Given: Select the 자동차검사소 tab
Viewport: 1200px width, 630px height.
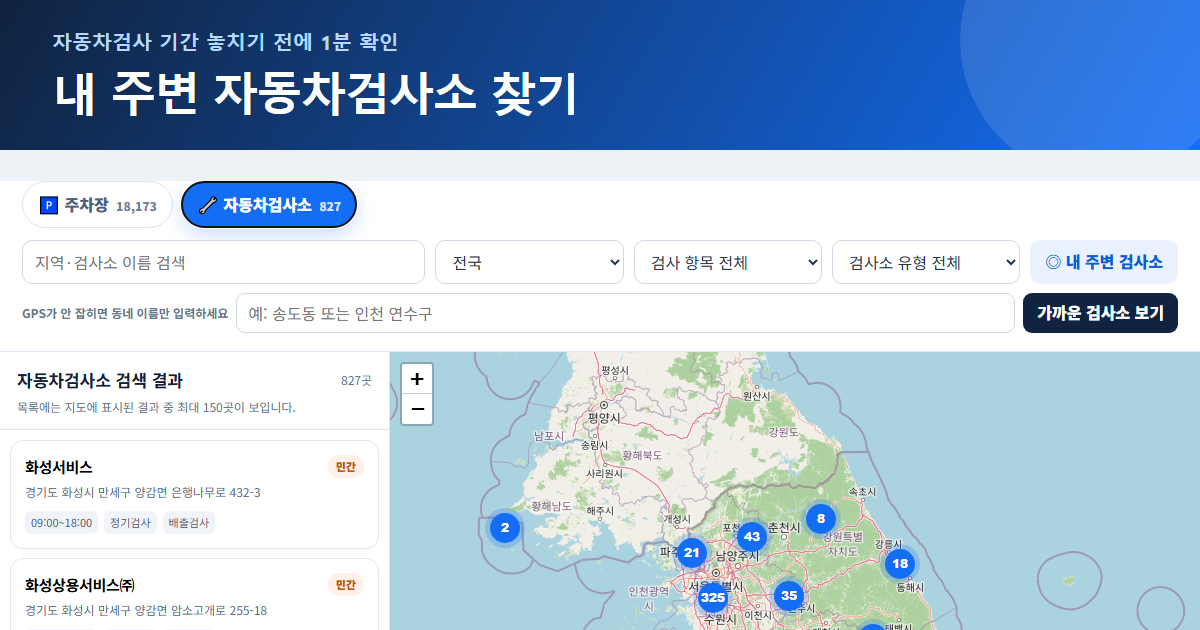Looking at the screenshot, I should [x=269, y=205].
